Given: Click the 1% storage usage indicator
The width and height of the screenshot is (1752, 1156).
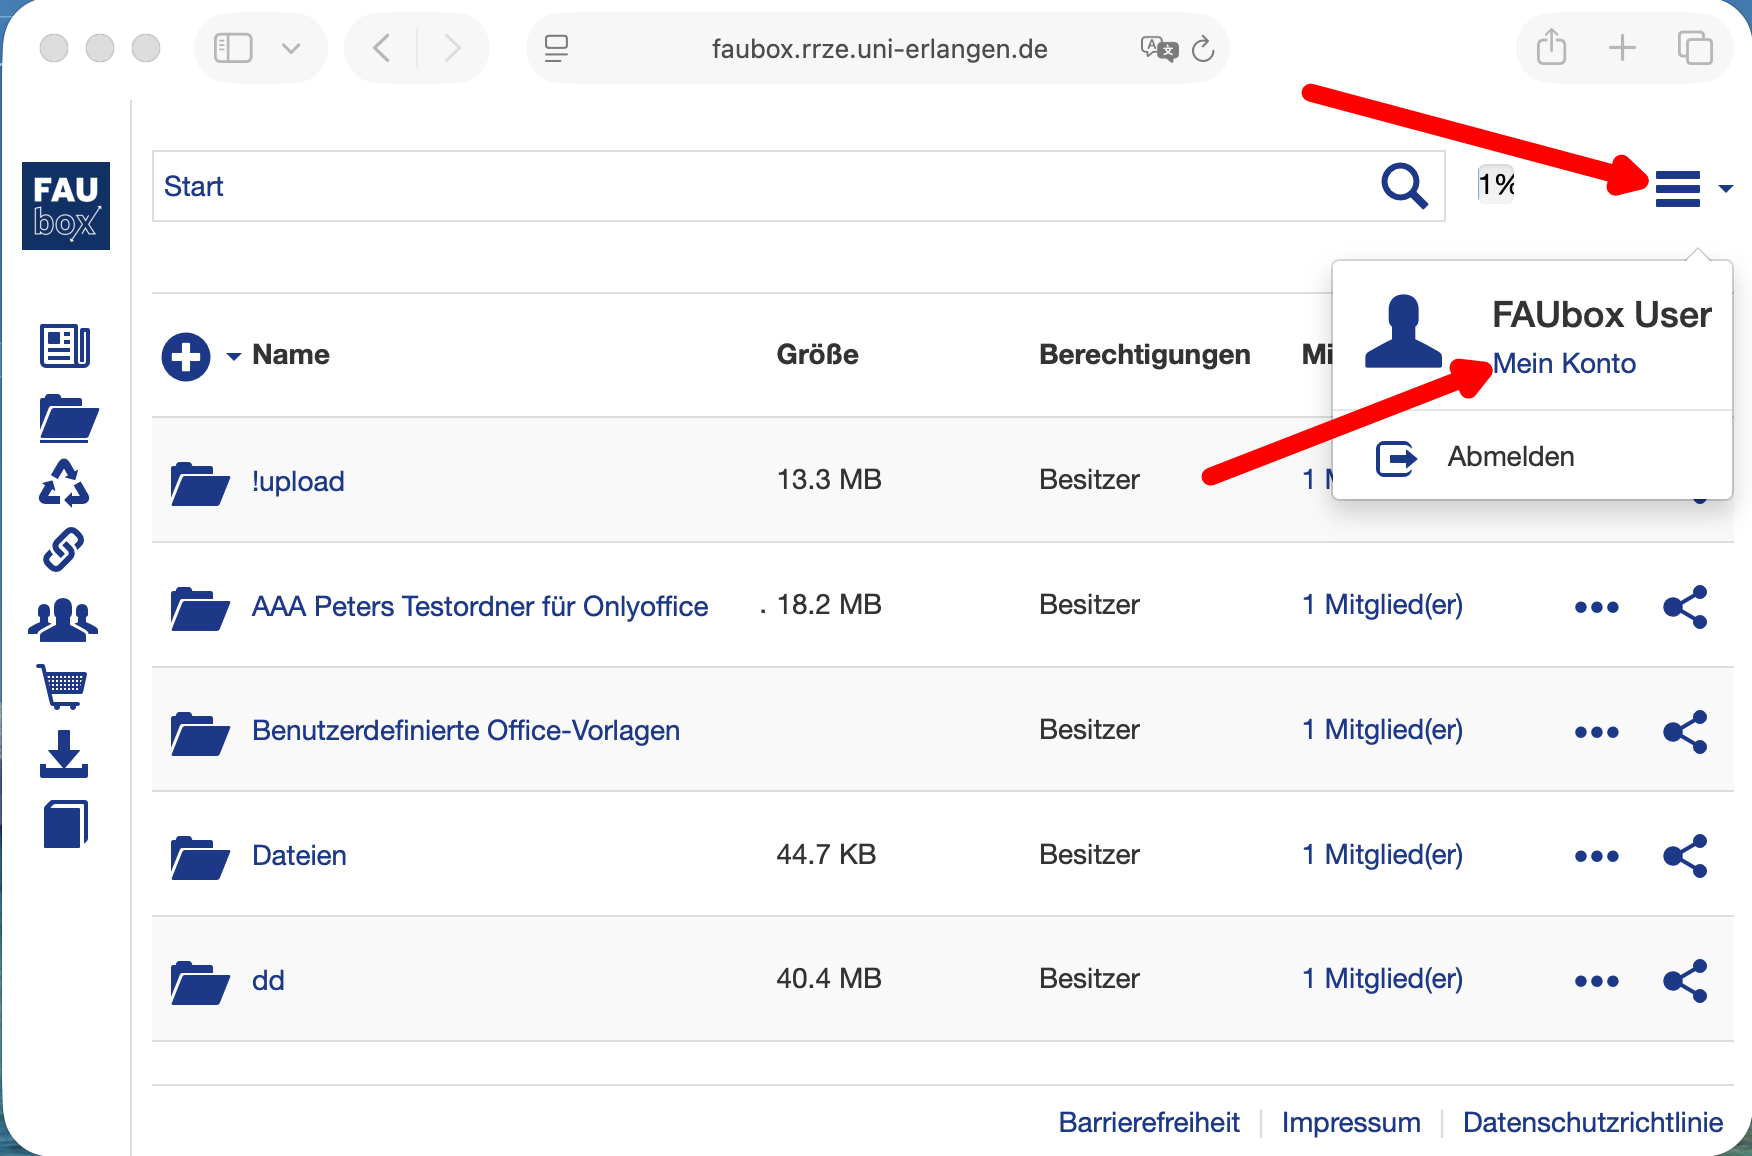Looking at the screenshot, I should click(x=1496, y=185).
